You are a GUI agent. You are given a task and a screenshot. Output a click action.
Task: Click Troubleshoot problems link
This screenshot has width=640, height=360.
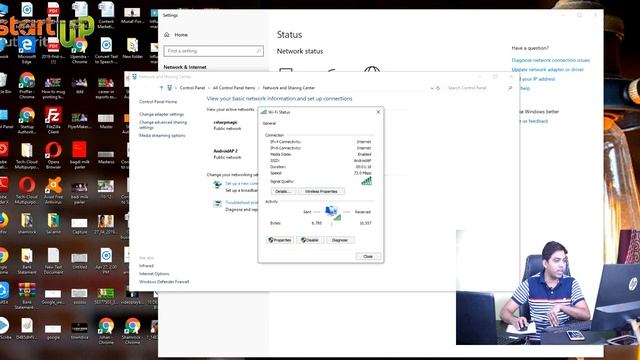pyautogui.click(x=242, y=202)
